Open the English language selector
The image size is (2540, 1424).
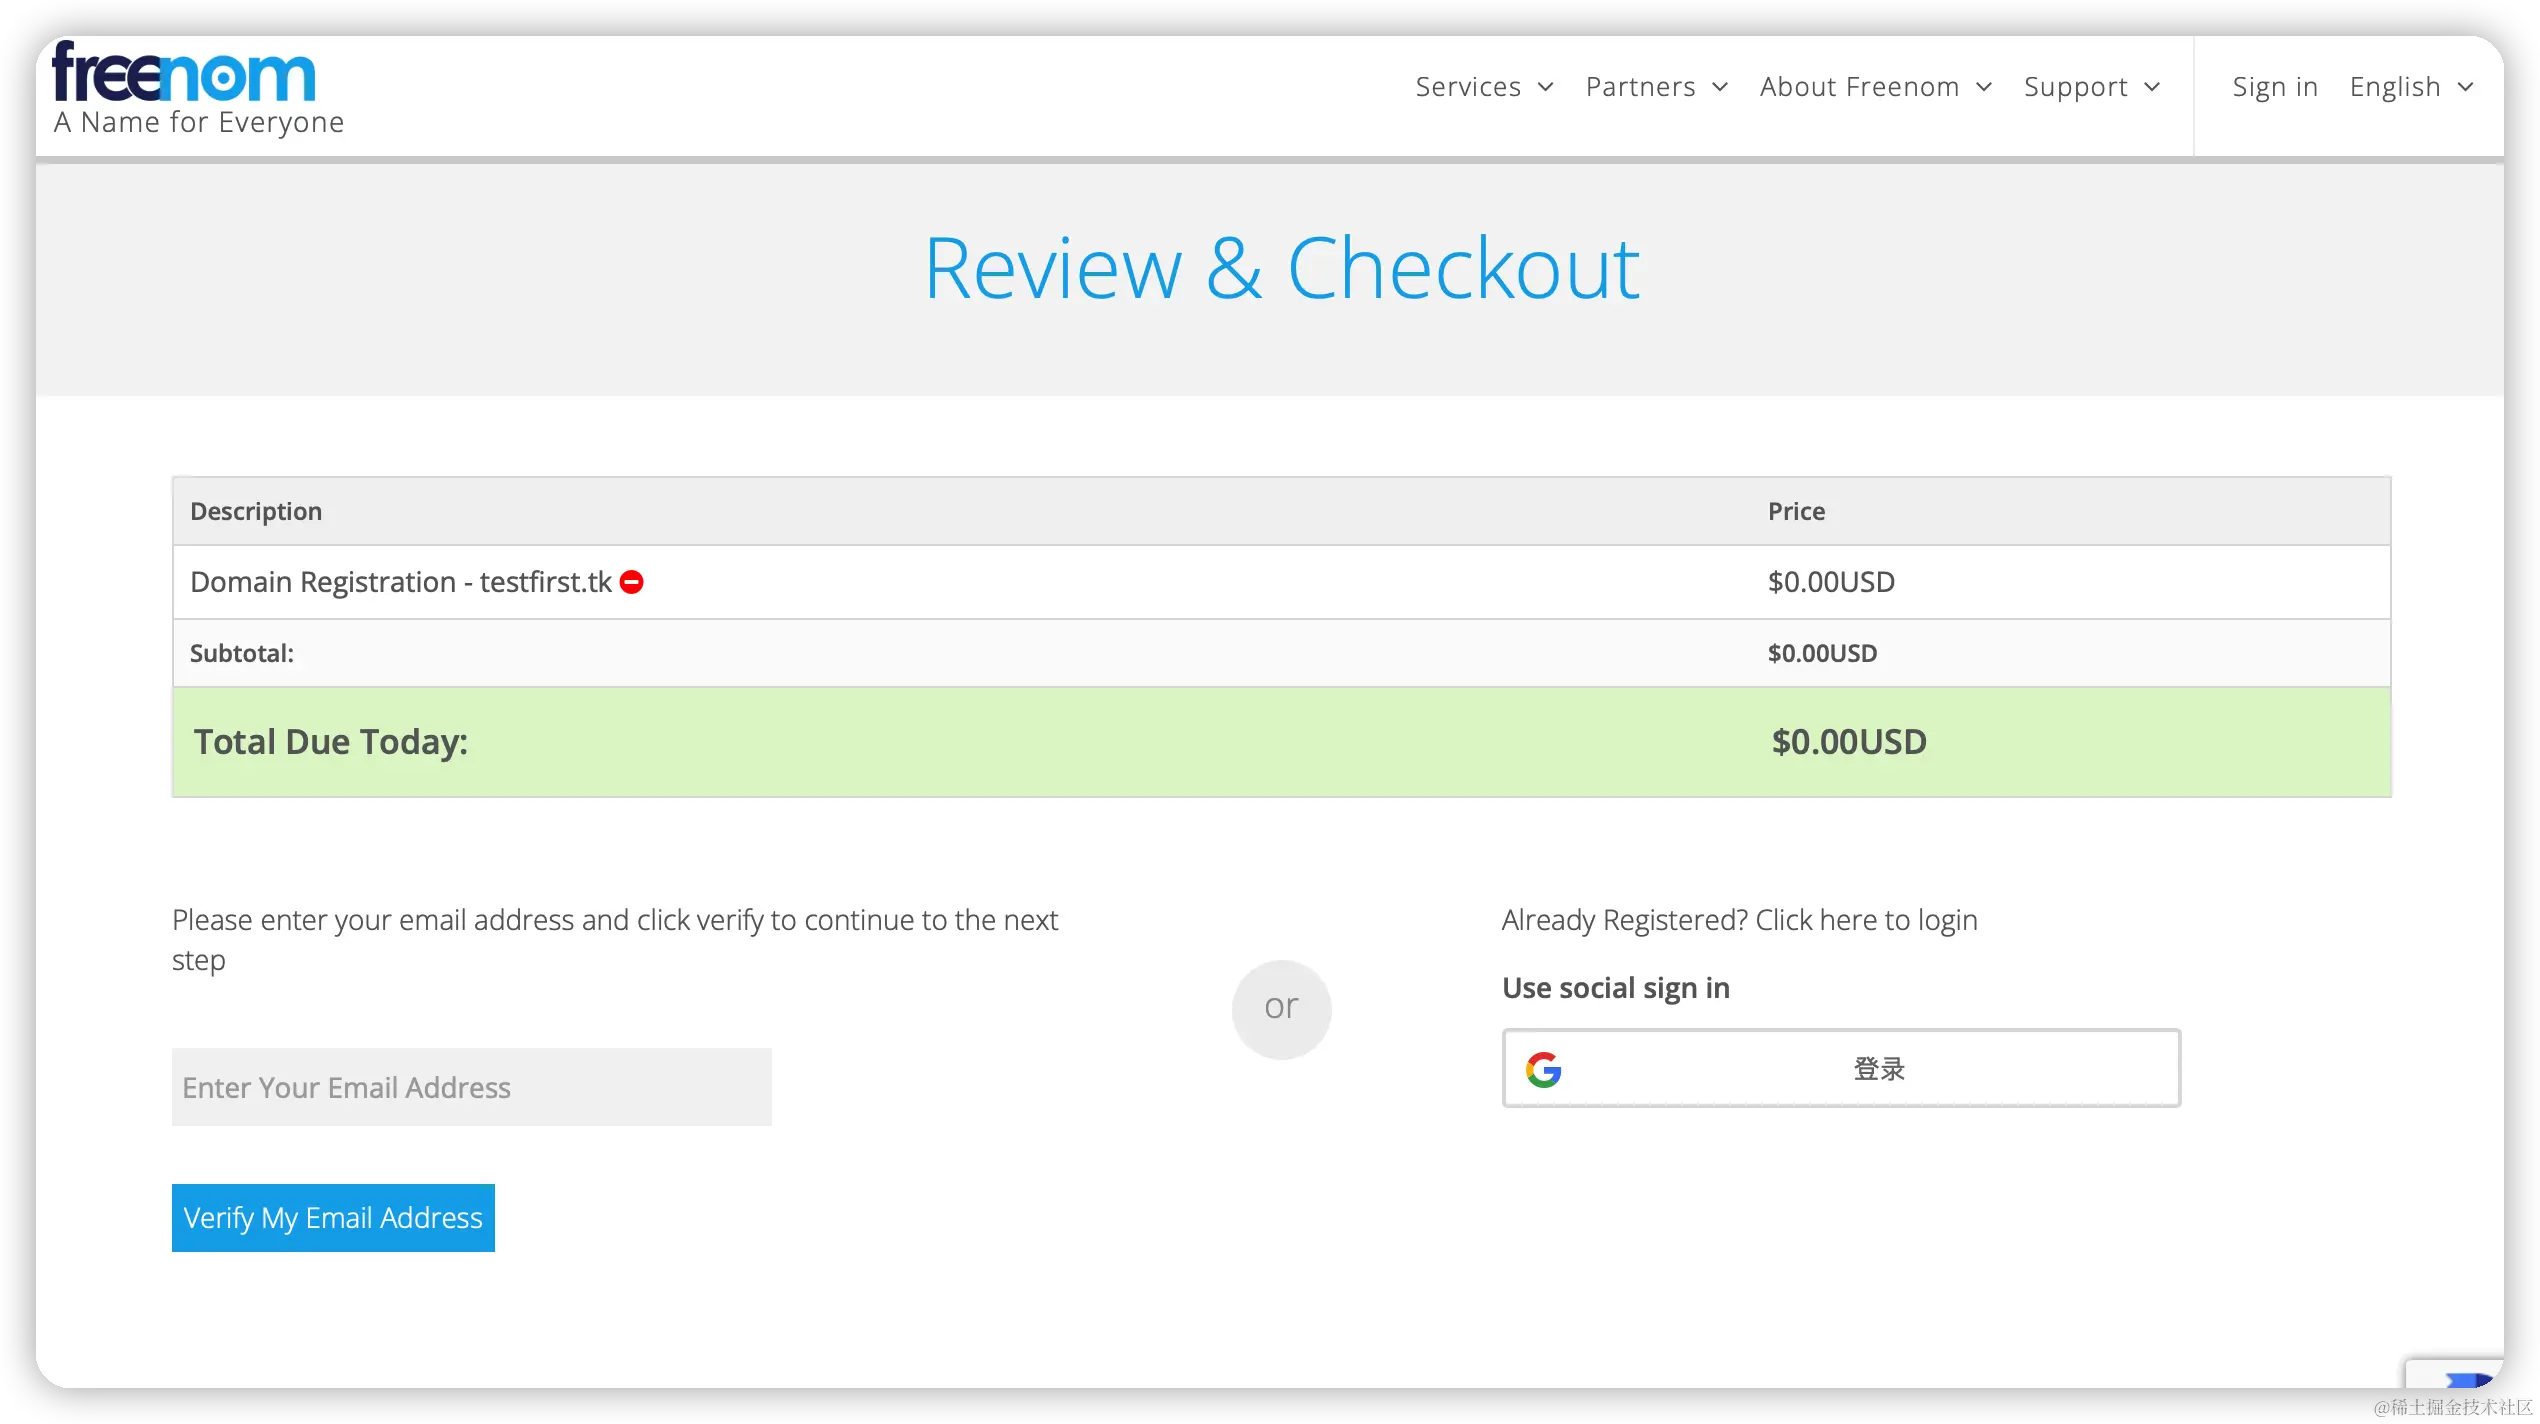[x=2410, y=88]
